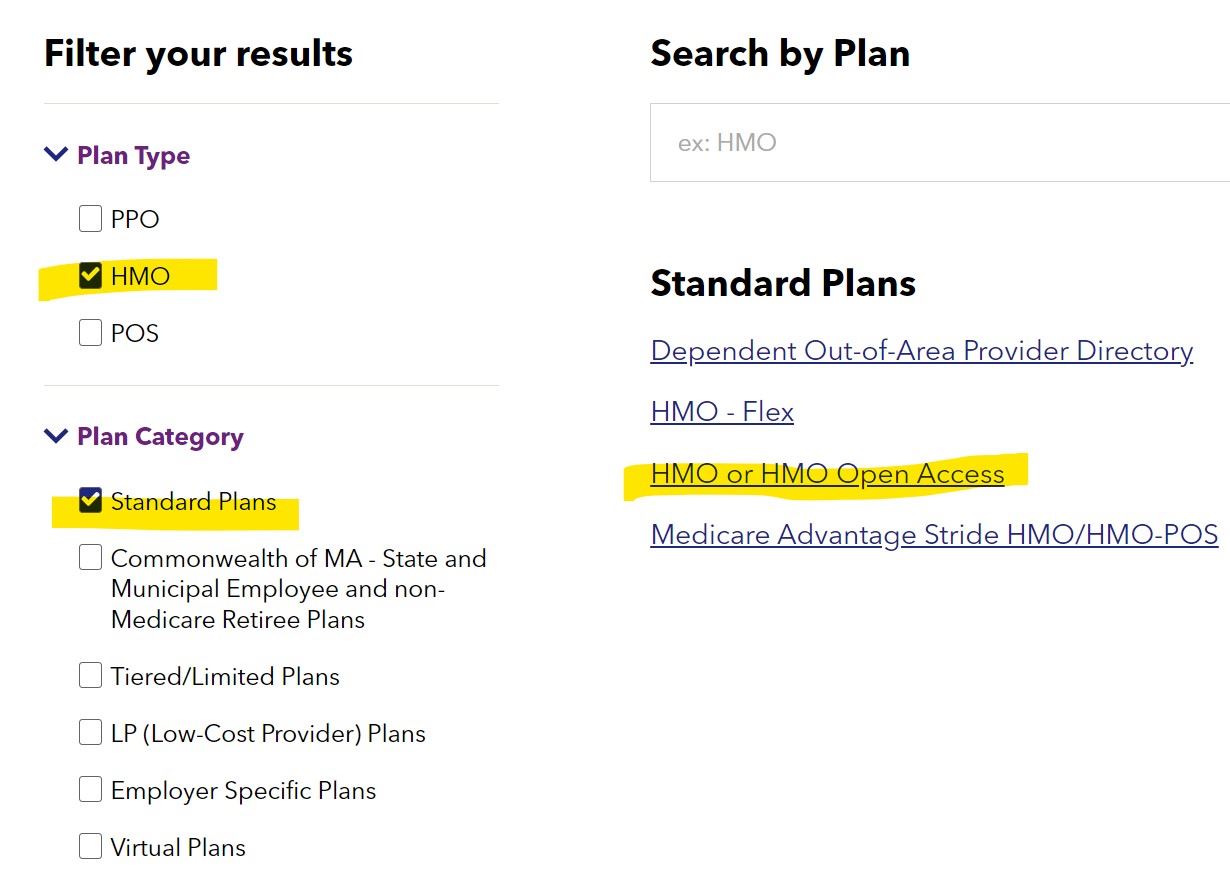Enable Commonwealth of MA employee plans filter
This screenshot has width=1230, height=885.
tap(90, 557)
